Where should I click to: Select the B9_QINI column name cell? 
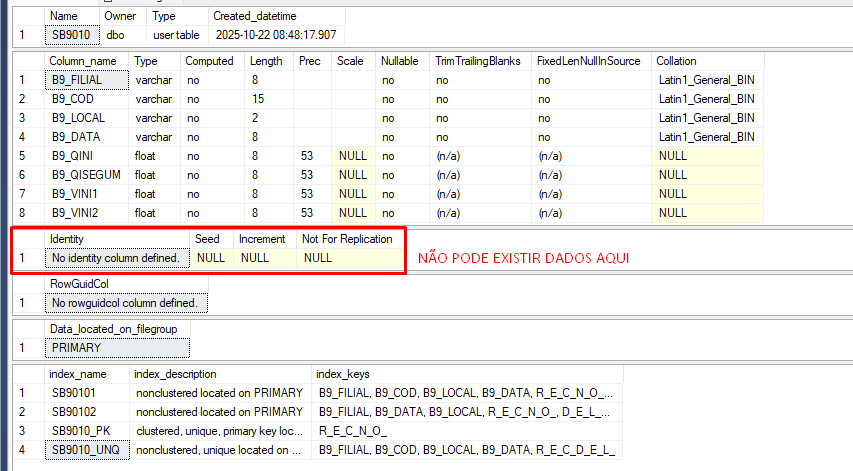coord(87,156)
